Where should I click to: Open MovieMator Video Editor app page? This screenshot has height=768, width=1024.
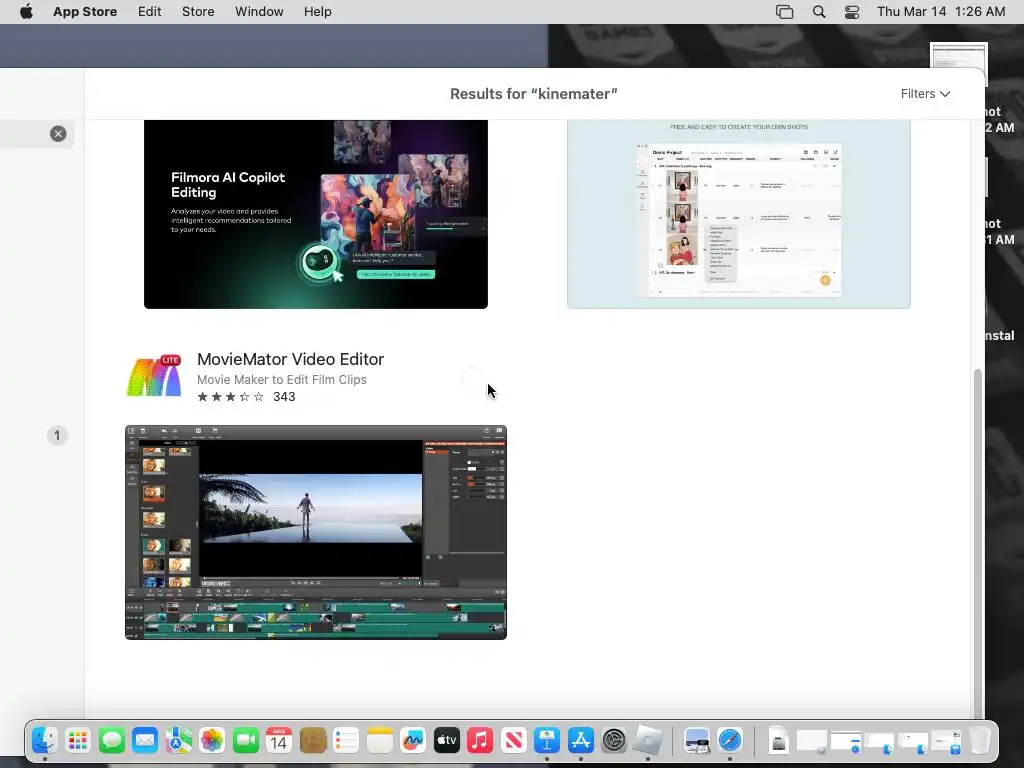point(291,359)
